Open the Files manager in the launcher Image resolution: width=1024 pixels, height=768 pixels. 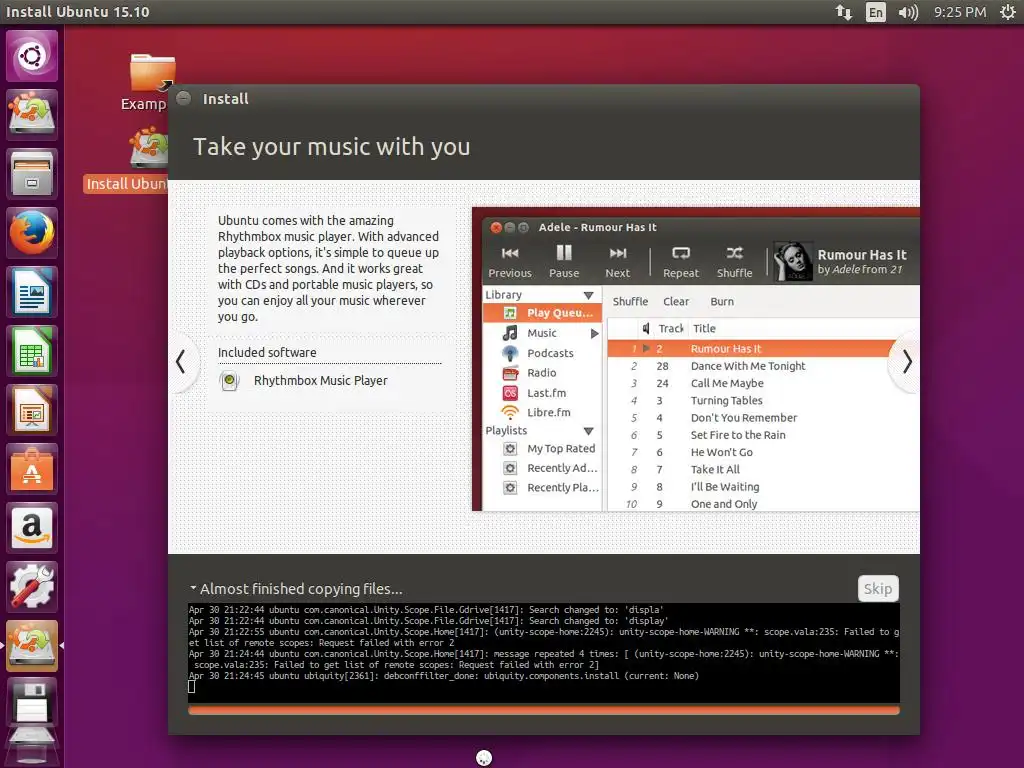tap(31, 174)
